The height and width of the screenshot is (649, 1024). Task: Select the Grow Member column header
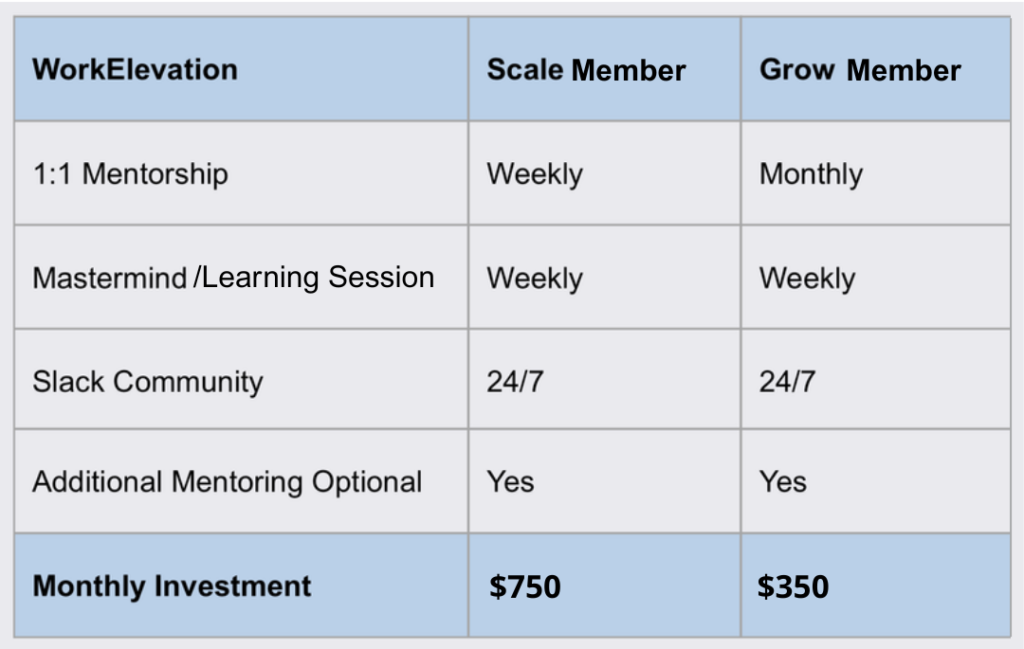[x=876, y=69]
